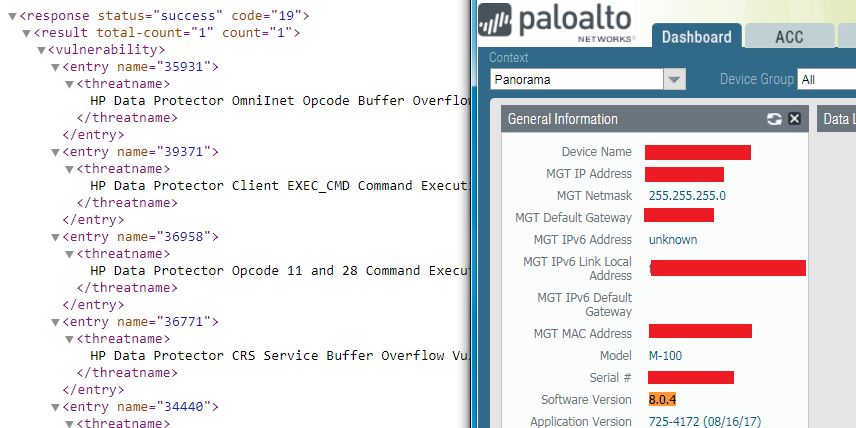Click HP Data Protector CRS Service text
The height and width of the screenshot is (428, 856).
[281, 356]
